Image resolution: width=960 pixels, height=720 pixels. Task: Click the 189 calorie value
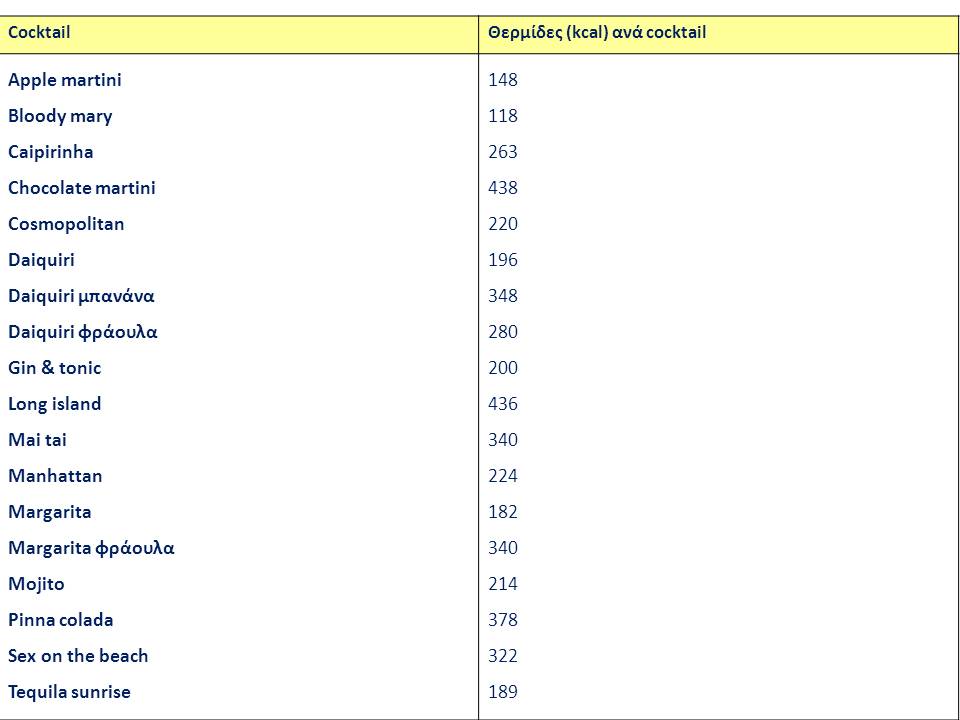(503, 692)
